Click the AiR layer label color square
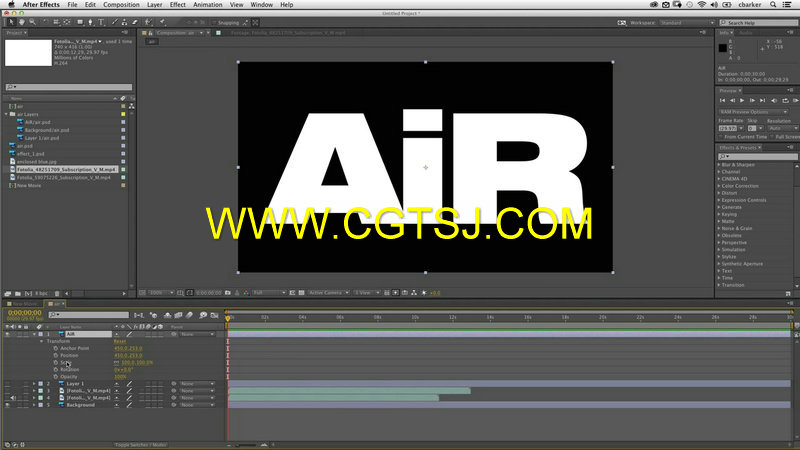Image resolution: width=800 pixels, height=450 pixels. click(41, 334)
